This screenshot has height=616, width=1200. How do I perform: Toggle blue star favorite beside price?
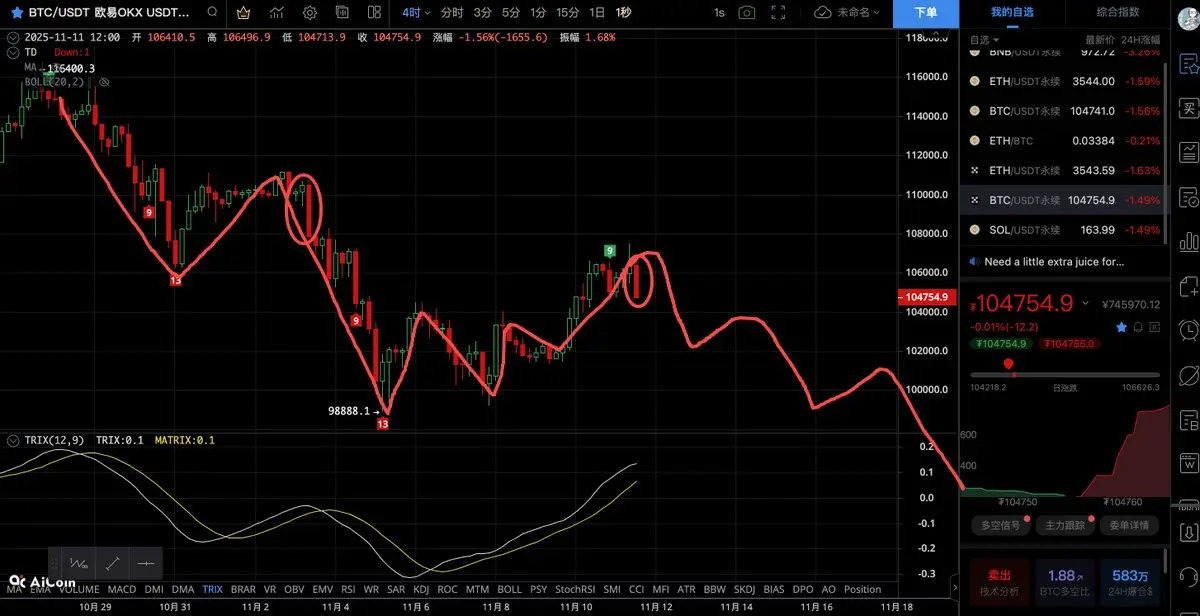[1121, 327]
